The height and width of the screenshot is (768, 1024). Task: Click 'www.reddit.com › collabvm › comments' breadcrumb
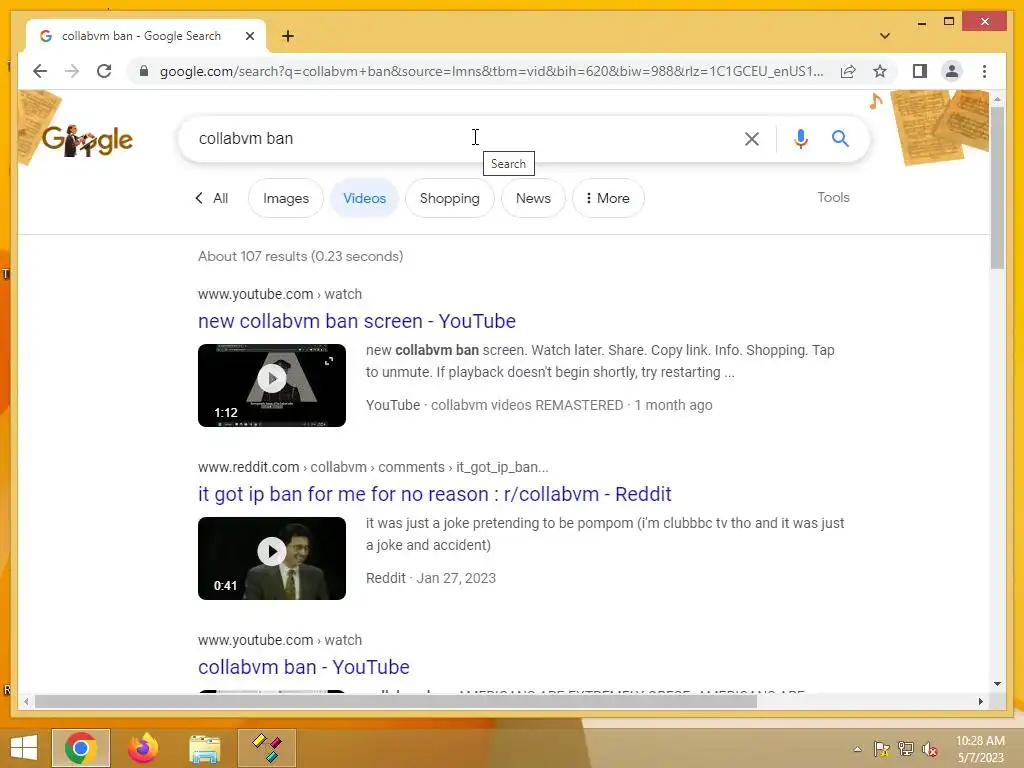[x=374, y=467]
